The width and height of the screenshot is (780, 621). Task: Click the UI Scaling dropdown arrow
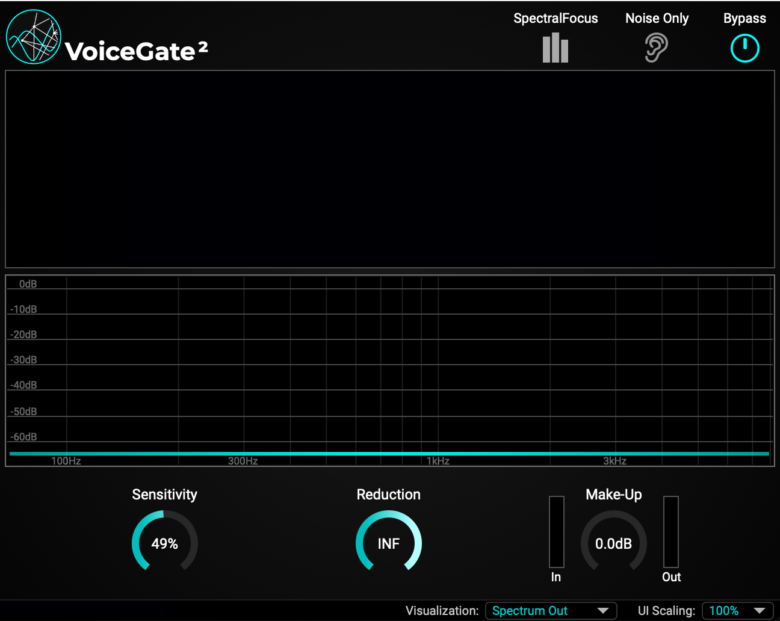tap(760, 610)
